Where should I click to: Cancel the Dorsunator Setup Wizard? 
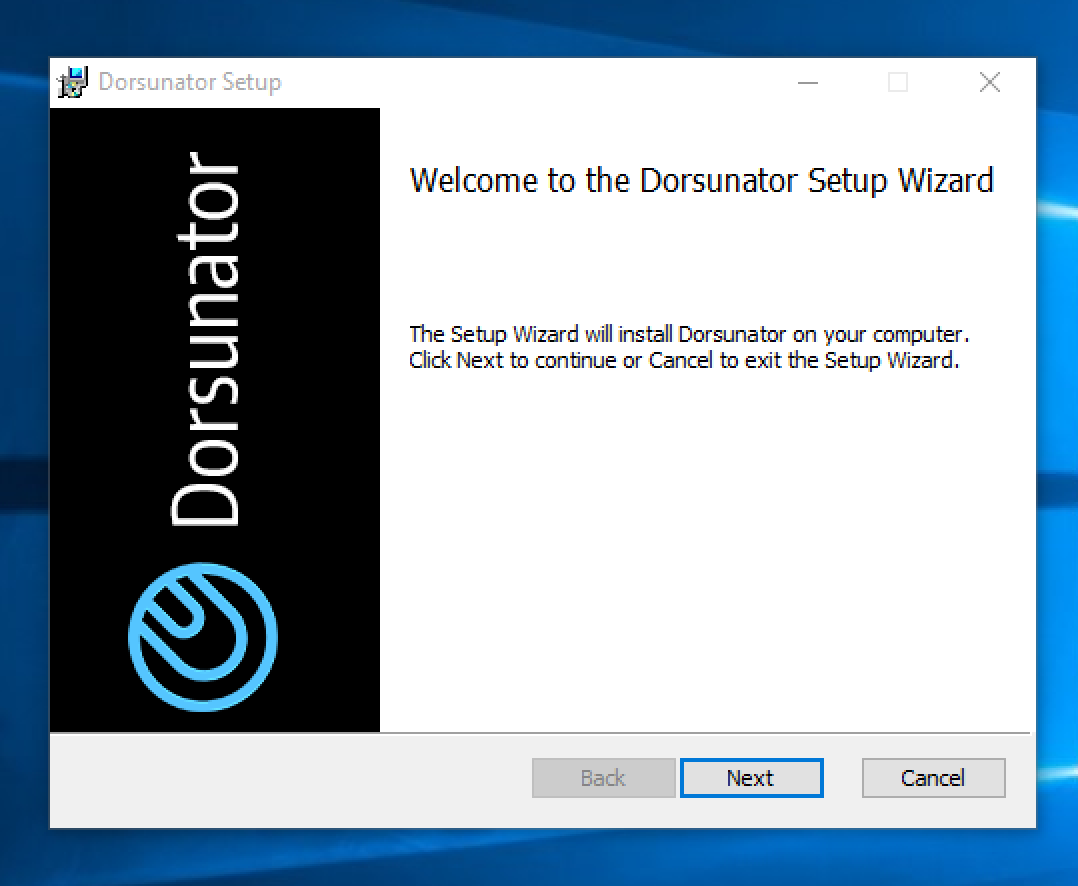[933, 778]
